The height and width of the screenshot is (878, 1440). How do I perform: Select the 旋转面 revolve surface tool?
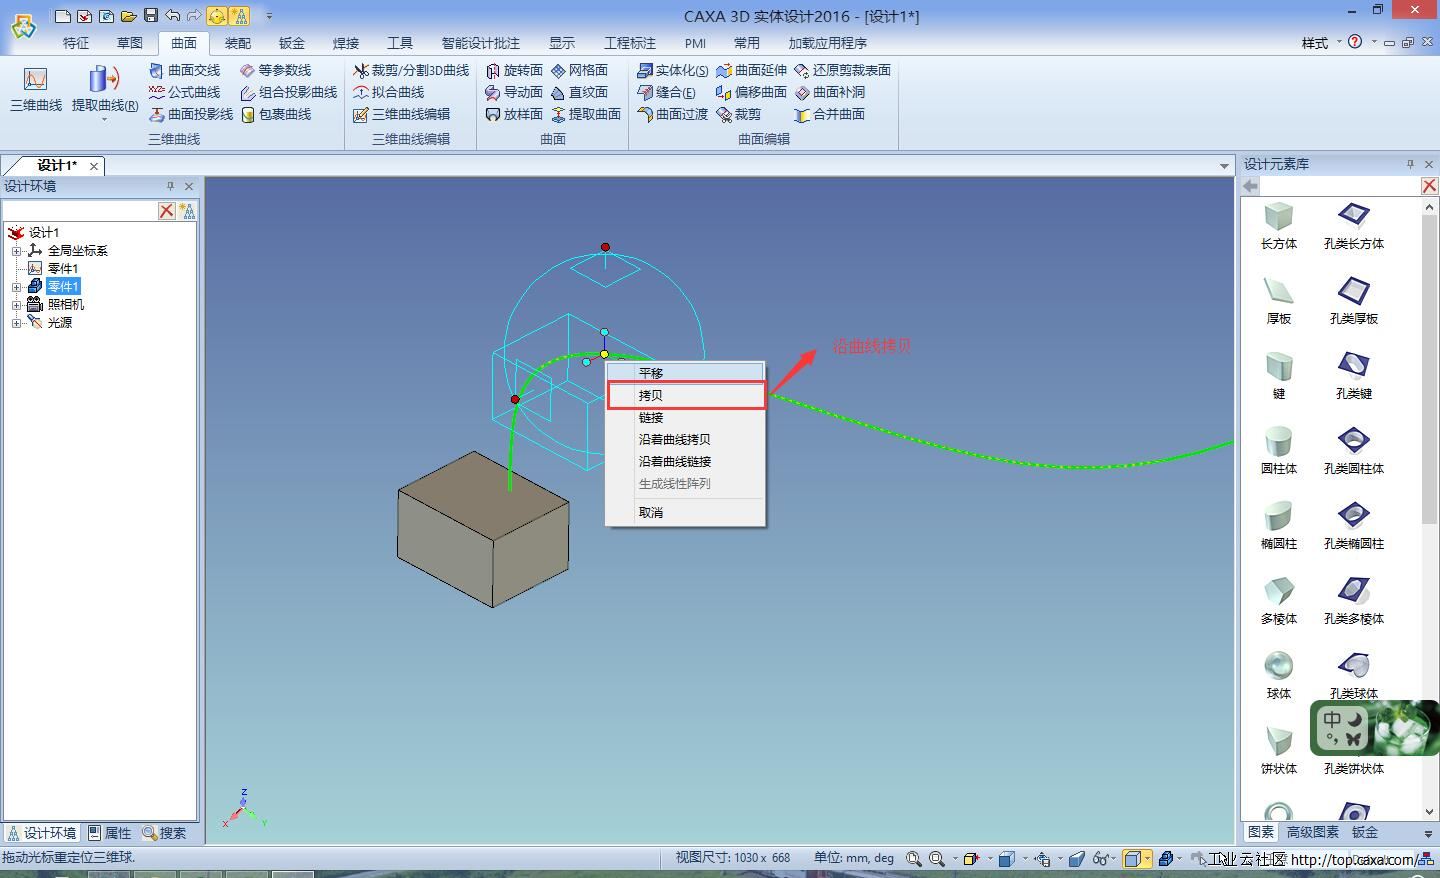[x=514, y=70]
